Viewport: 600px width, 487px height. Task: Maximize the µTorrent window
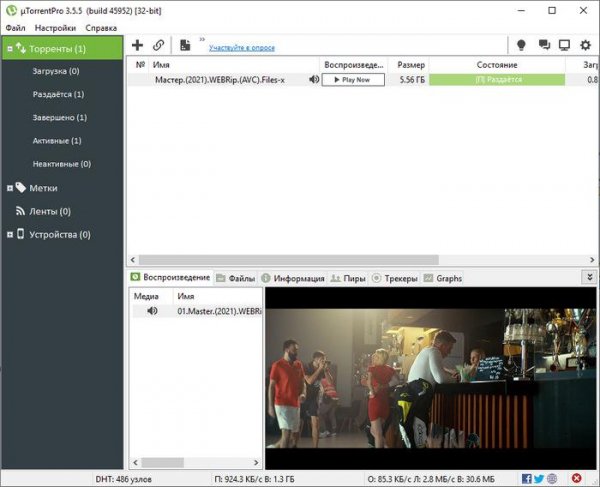tap(552, 10)
